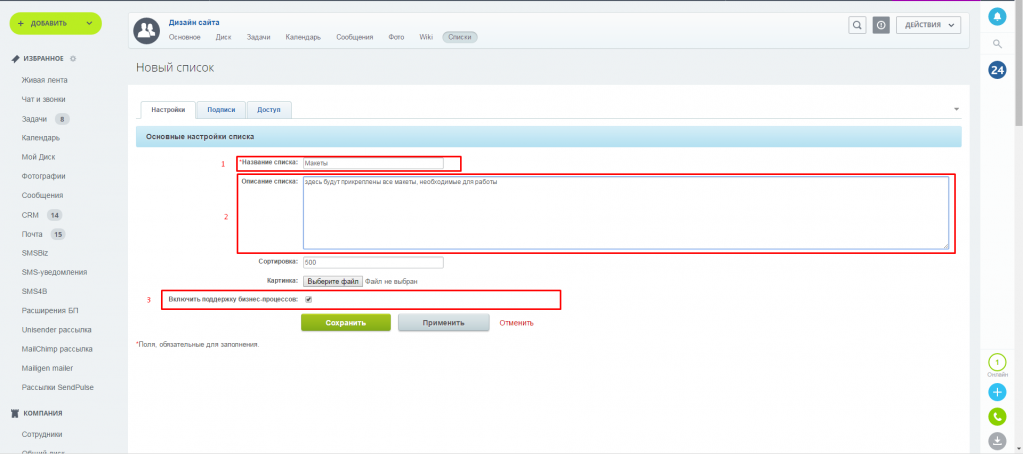Screen dimensions: 1023x454
Task: Open the Wiki group menu item
Action: tap(426, 37)
